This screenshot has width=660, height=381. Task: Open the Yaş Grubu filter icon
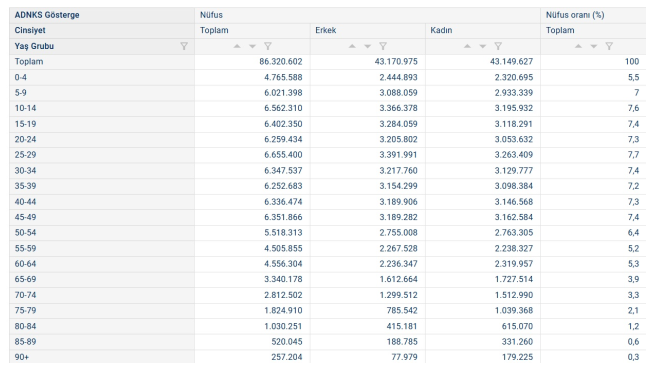click(x=184, y=46)
